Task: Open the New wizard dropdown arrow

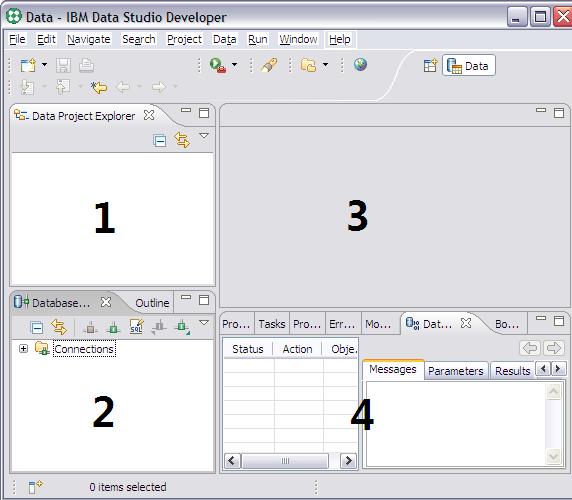Action: click(45, 65)
